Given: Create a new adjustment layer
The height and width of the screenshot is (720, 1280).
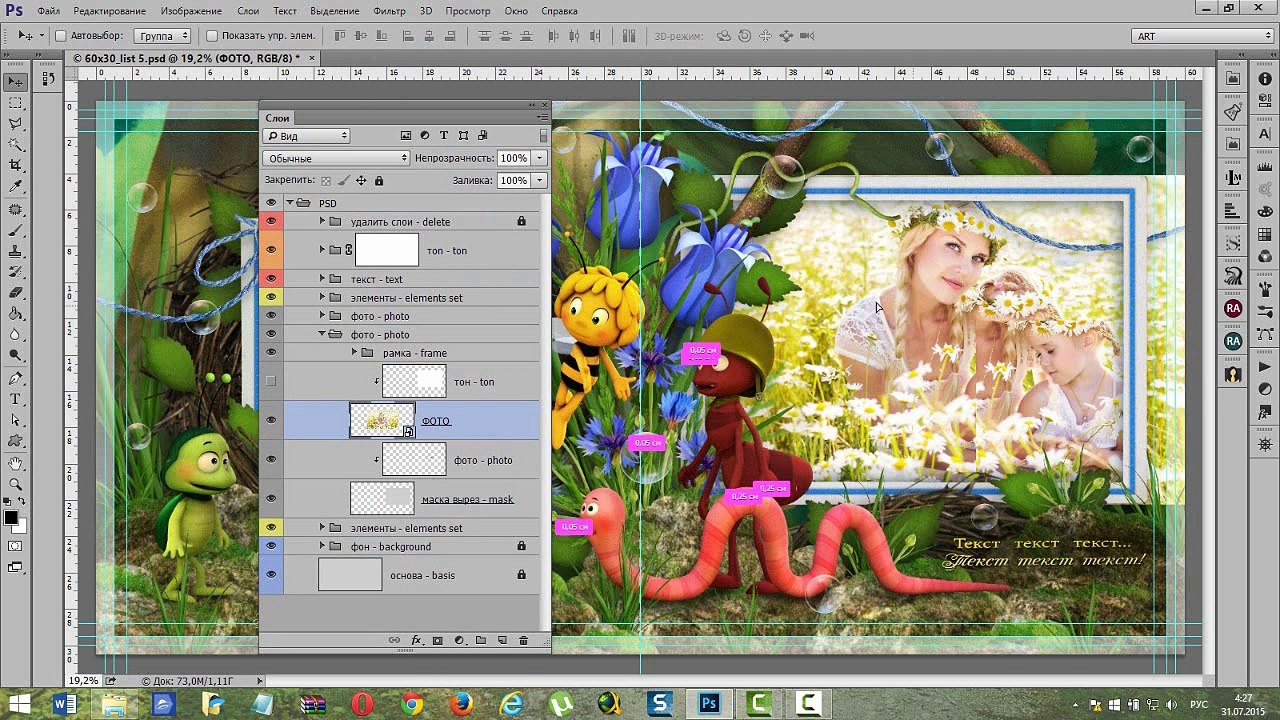Looking at the screenshot, I should click(460, 641).
